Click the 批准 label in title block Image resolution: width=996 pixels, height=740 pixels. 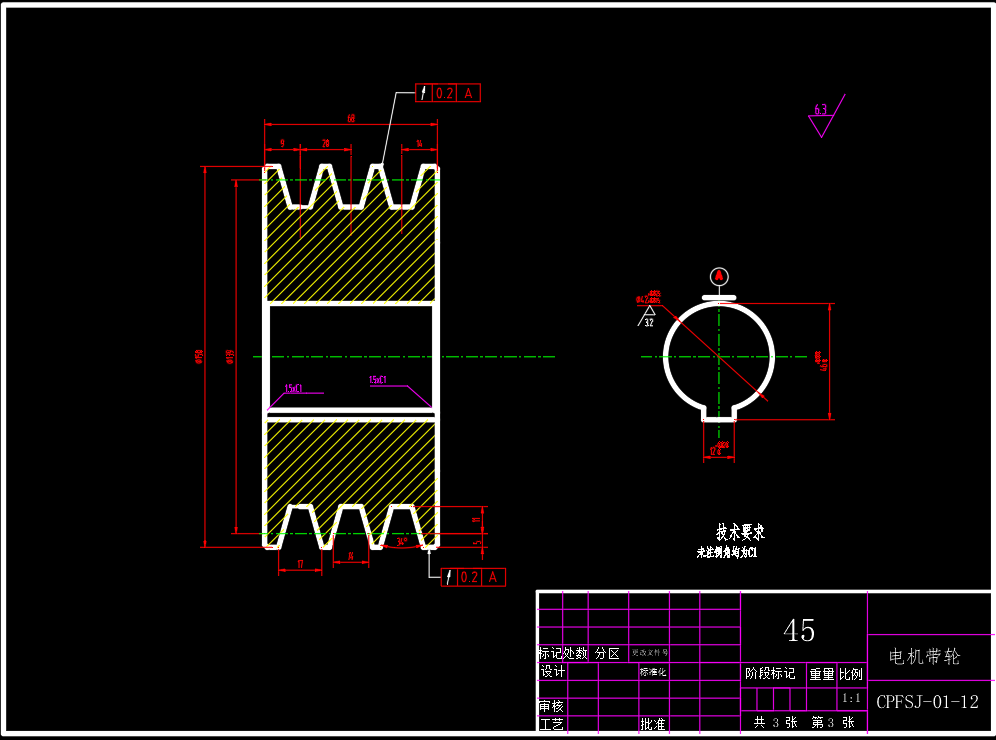[x=652, y=724]
